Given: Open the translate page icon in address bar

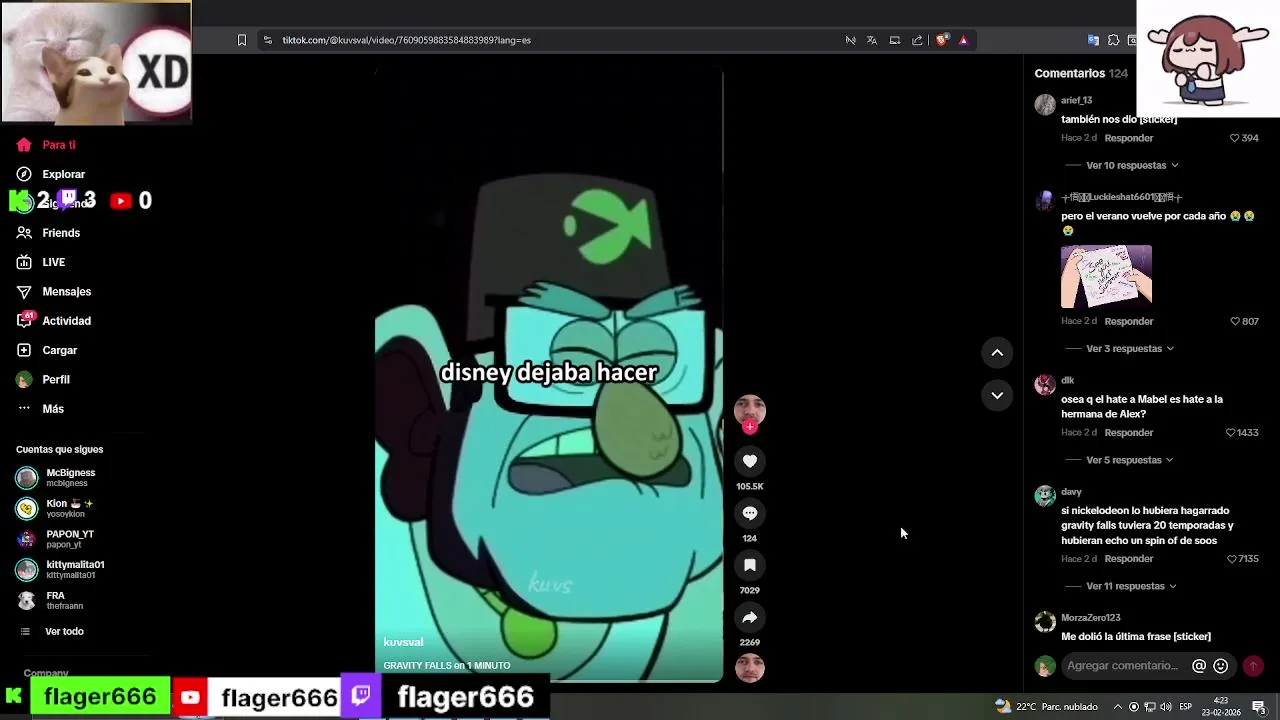Looking at the screenshot, I should [872, 40].
